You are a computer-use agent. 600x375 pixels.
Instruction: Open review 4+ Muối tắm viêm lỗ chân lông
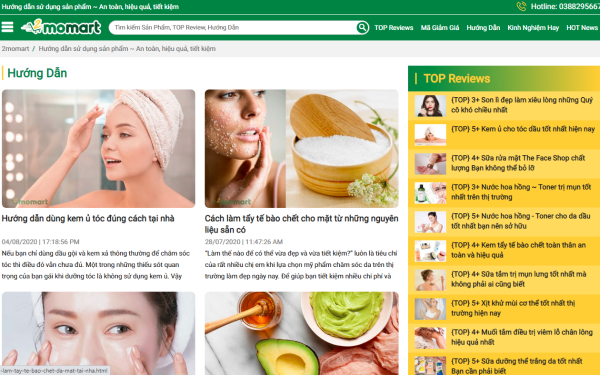pyautogui.click(x=522, y=337)
